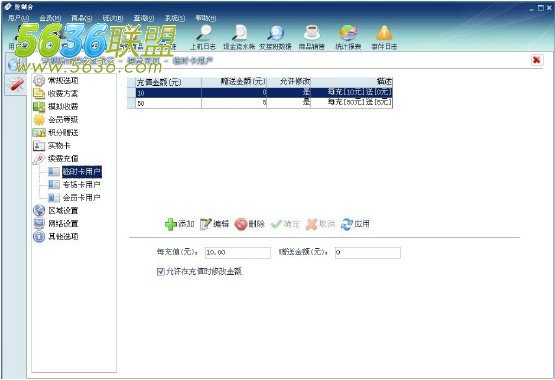
Task: Select 会员卡用户 in the tree
Action: pos(81,197)
